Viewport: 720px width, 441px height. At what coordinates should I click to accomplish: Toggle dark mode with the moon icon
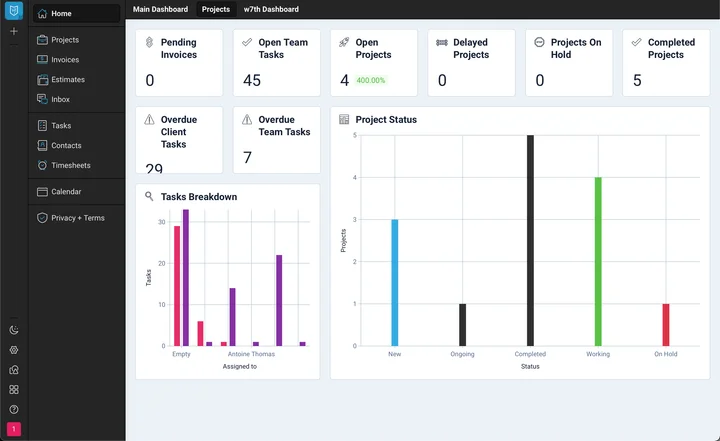click(14, 330)
